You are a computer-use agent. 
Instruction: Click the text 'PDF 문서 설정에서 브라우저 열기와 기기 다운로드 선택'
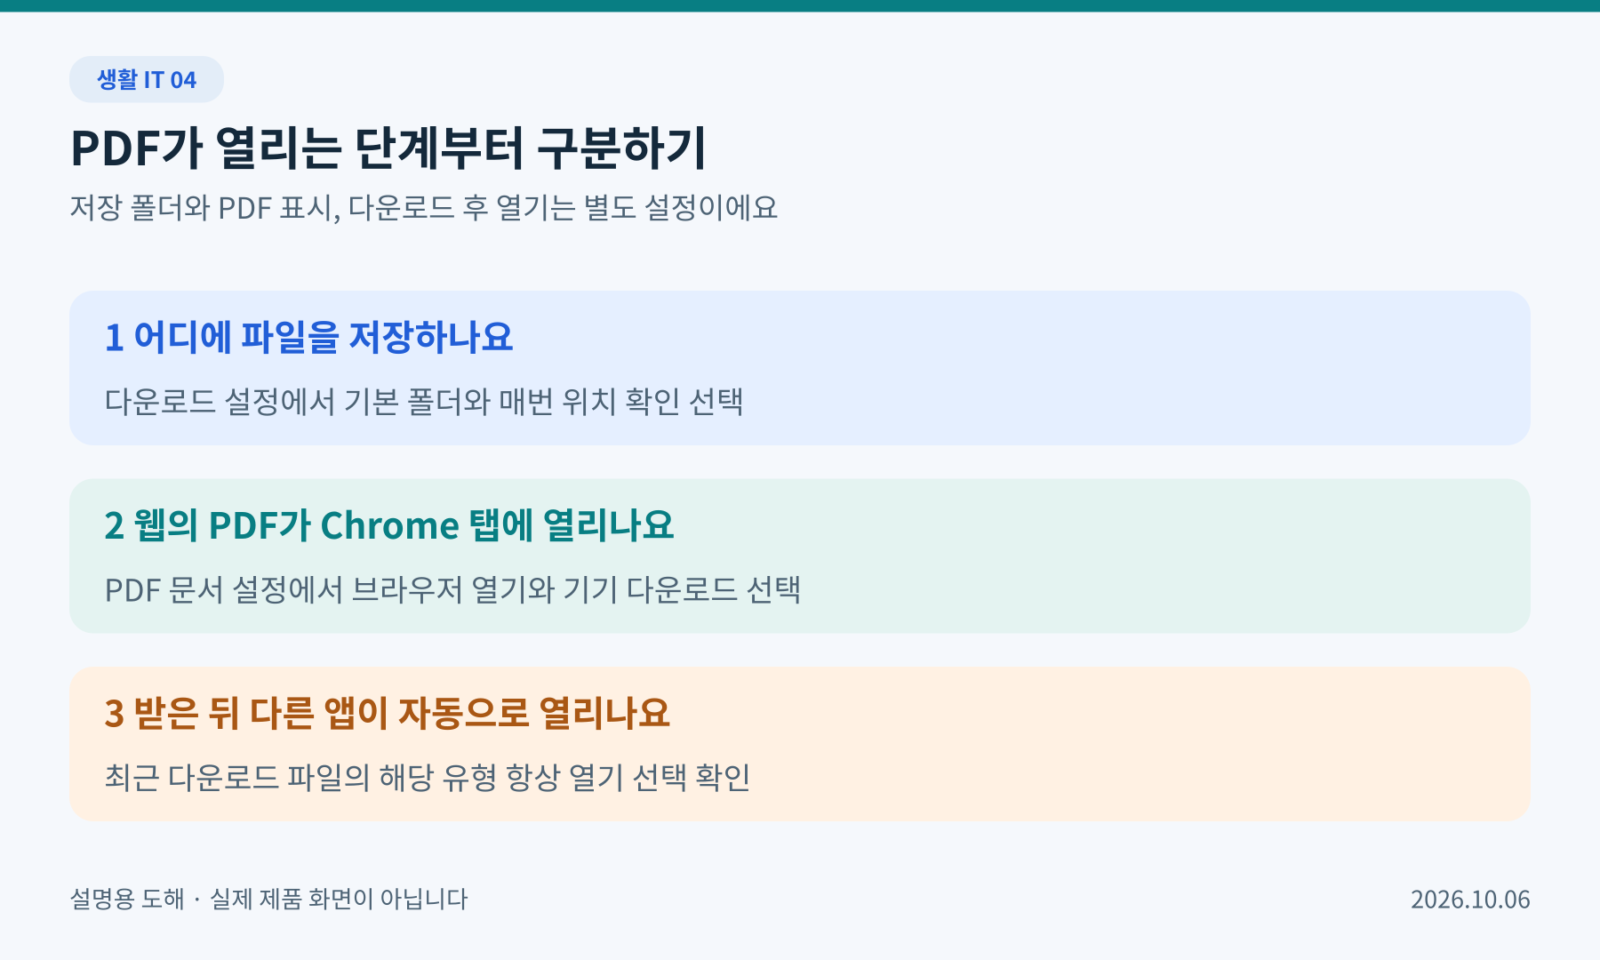point(452,589)
